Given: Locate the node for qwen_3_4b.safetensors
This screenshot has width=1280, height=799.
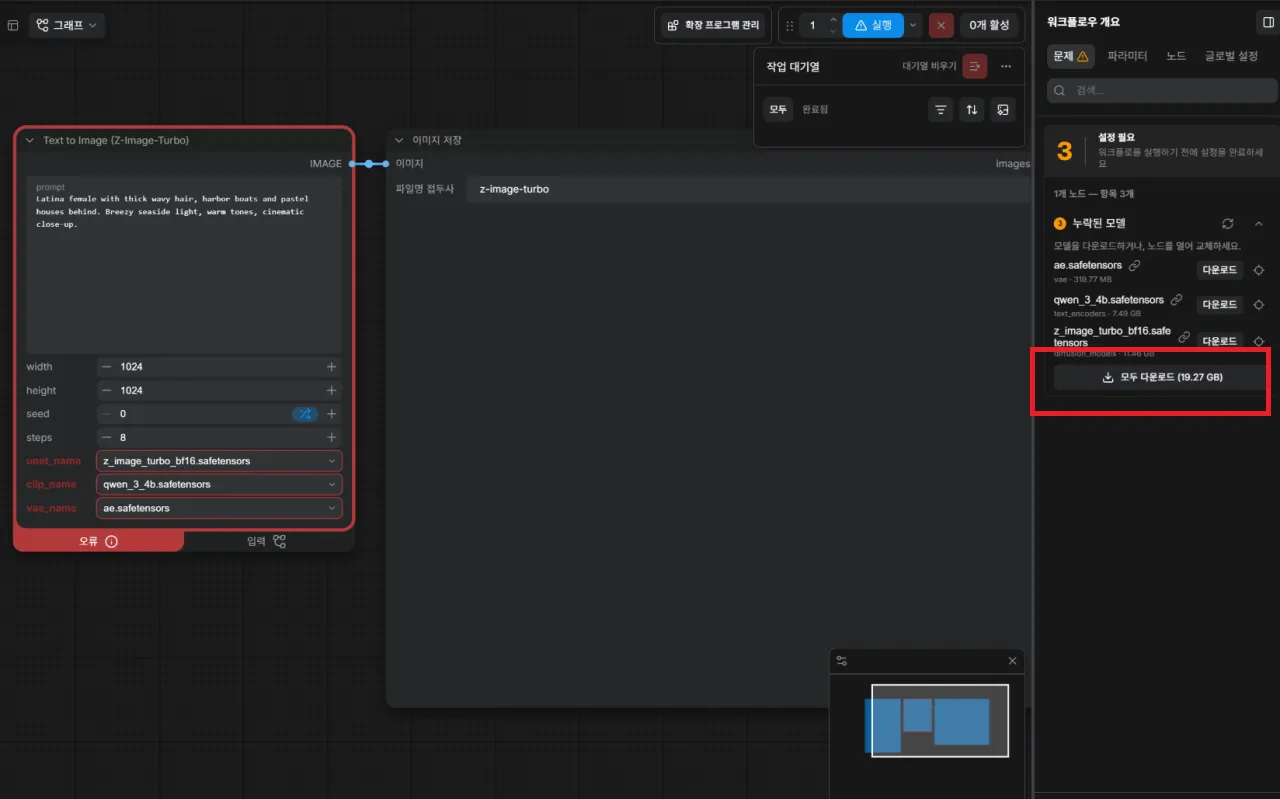Looking at the screenshot, I should tap(1259, 304).
